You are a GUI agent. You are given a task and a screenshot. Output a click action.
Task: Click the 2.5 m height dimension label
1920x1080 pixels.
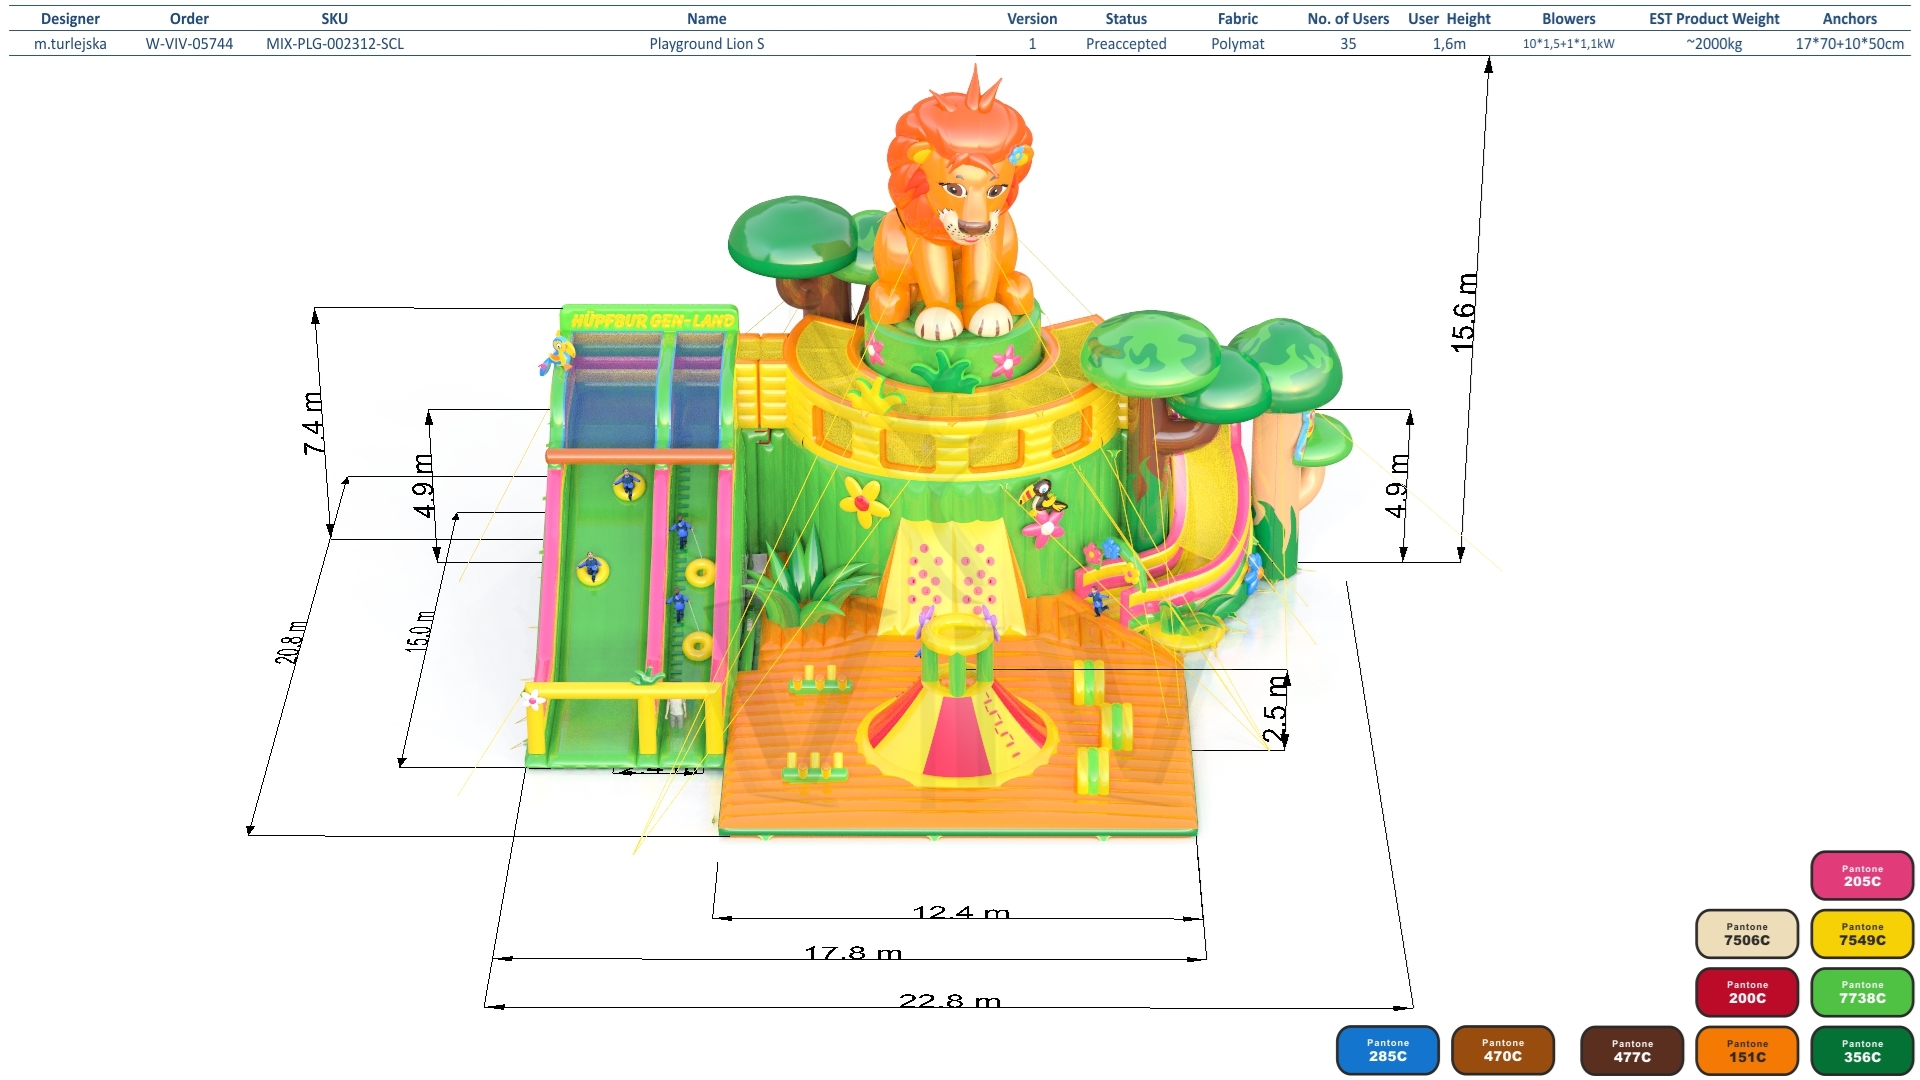1275,709
